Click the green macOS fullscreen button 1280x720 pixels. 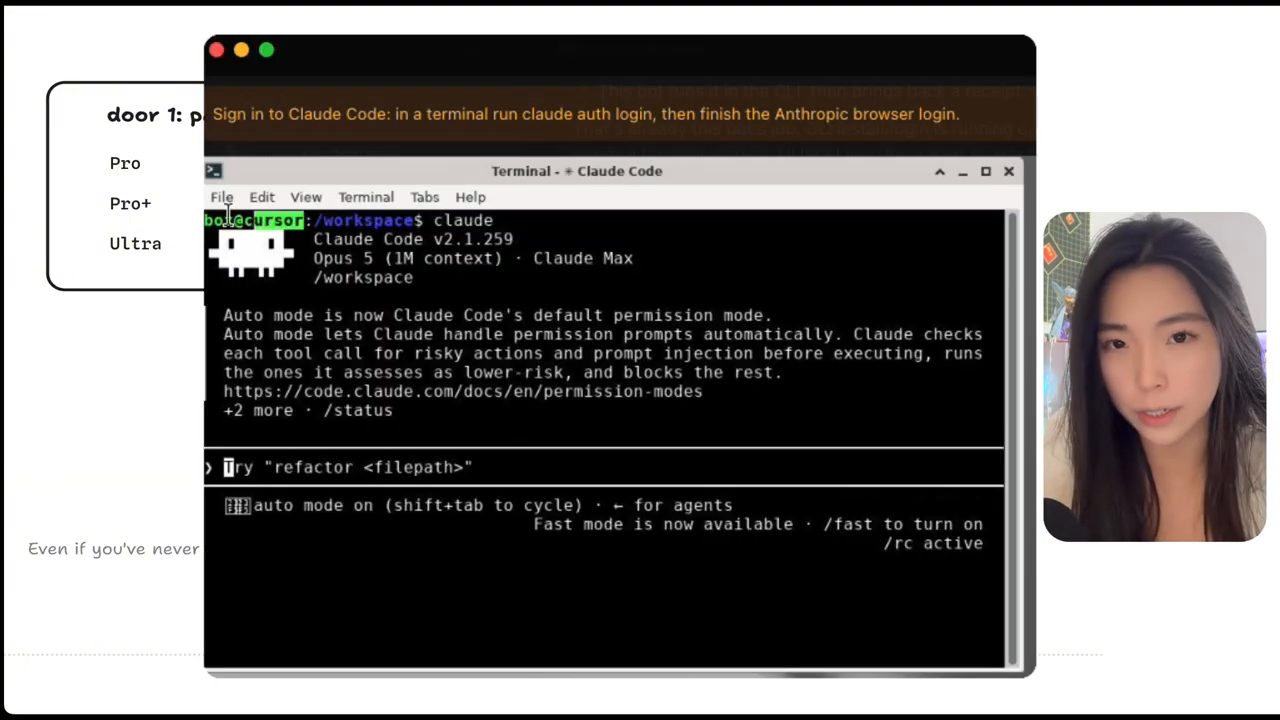pos(266,50)
